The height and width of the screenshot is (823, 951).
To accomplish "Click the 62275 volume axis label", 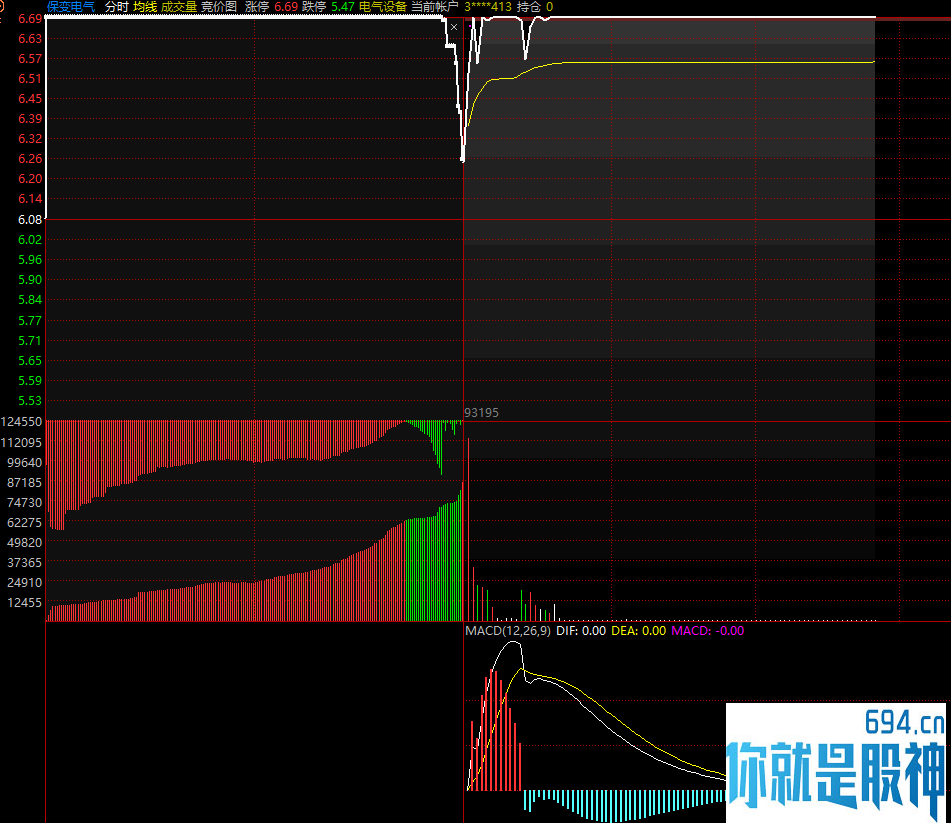I will (25, 523).
